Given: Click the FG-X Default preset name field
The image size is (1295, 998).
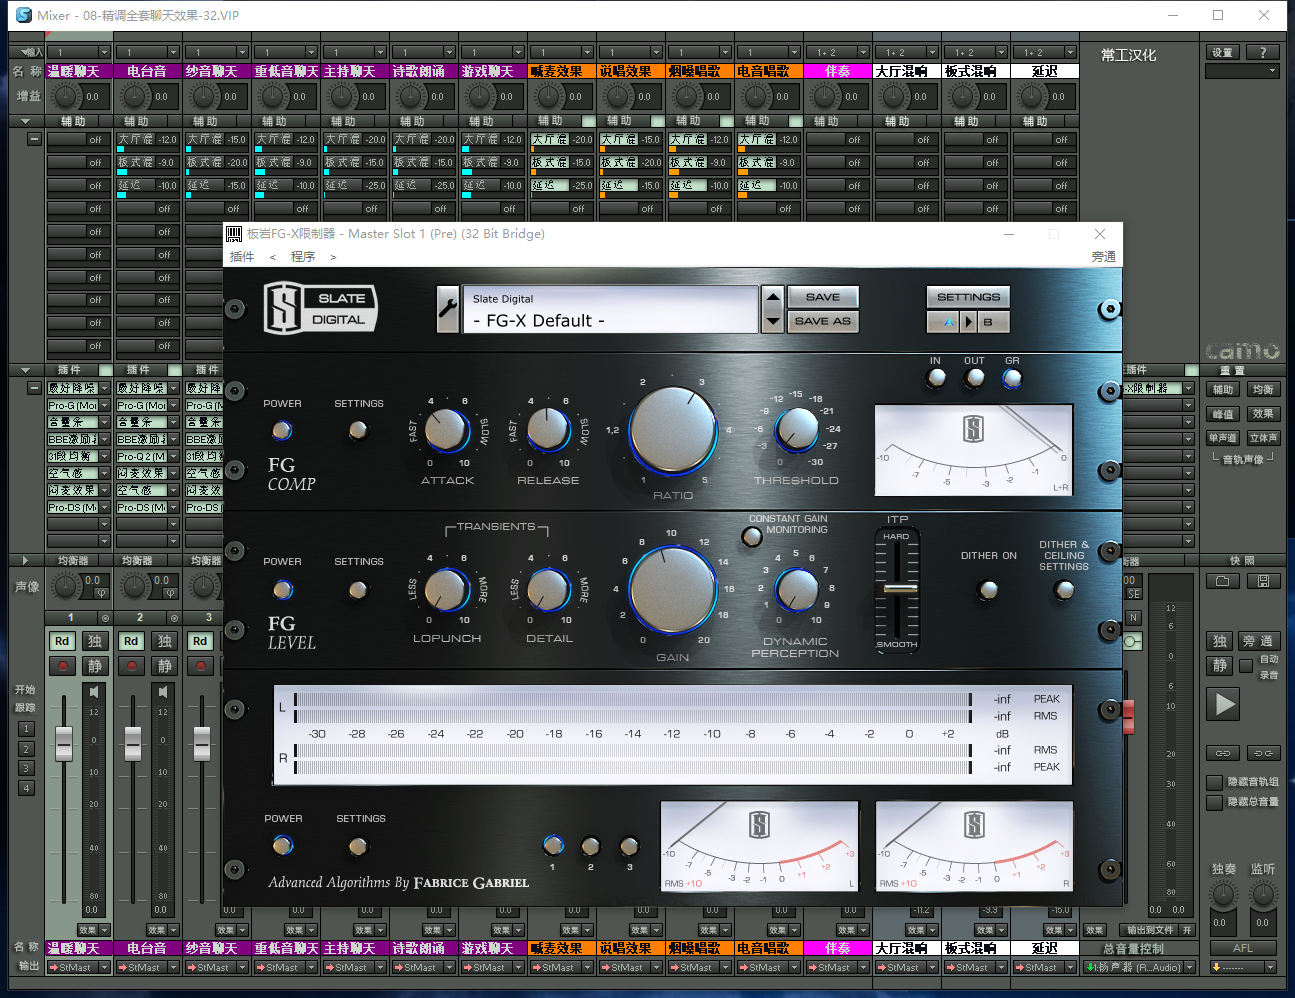Looking at the screenshot, I should (610, 310).
